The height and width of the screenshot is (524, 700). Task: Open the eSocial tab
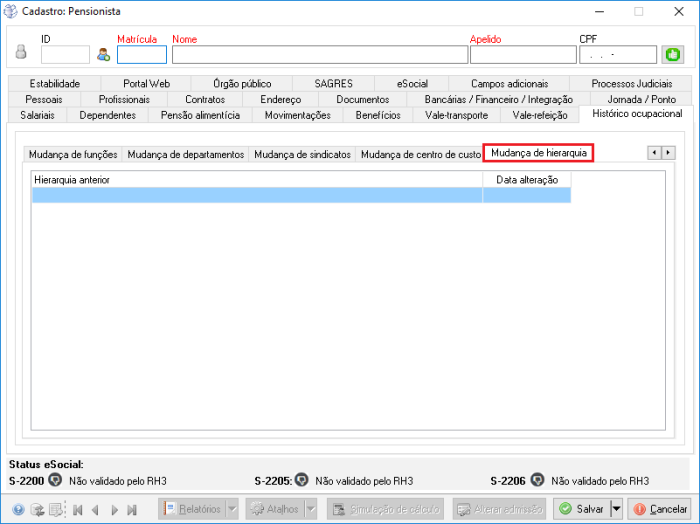click(x=411, y=84)
